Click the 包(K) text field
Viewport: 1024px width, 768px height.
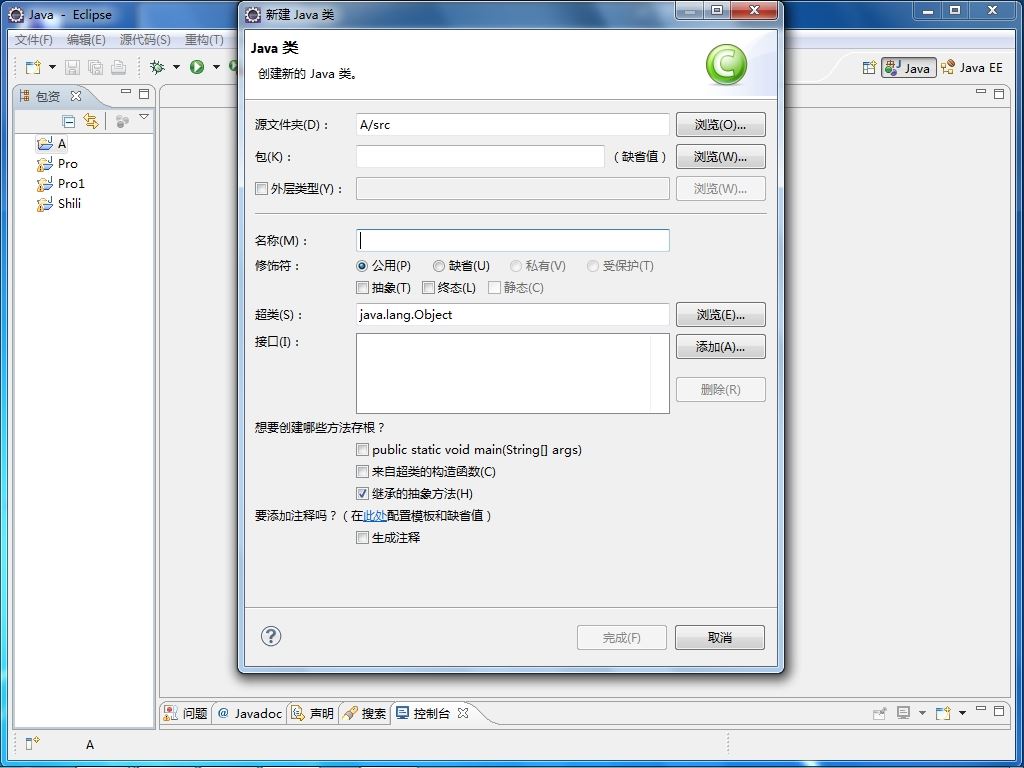pos(480,157)
